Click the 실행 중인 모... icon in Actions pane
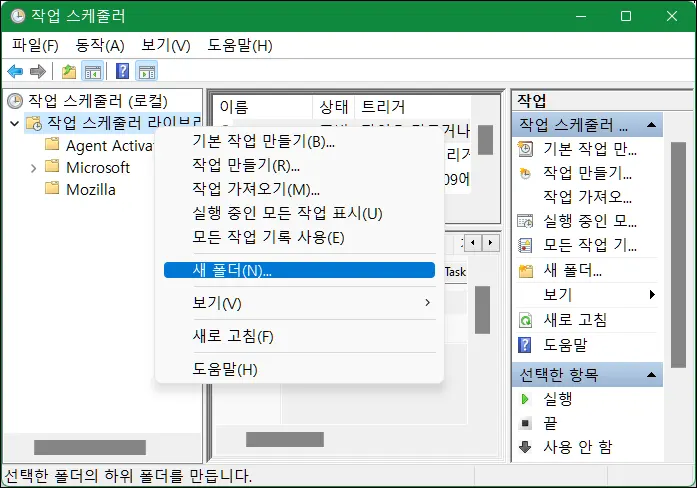697x488 pixels. click(x=525, y=221)
